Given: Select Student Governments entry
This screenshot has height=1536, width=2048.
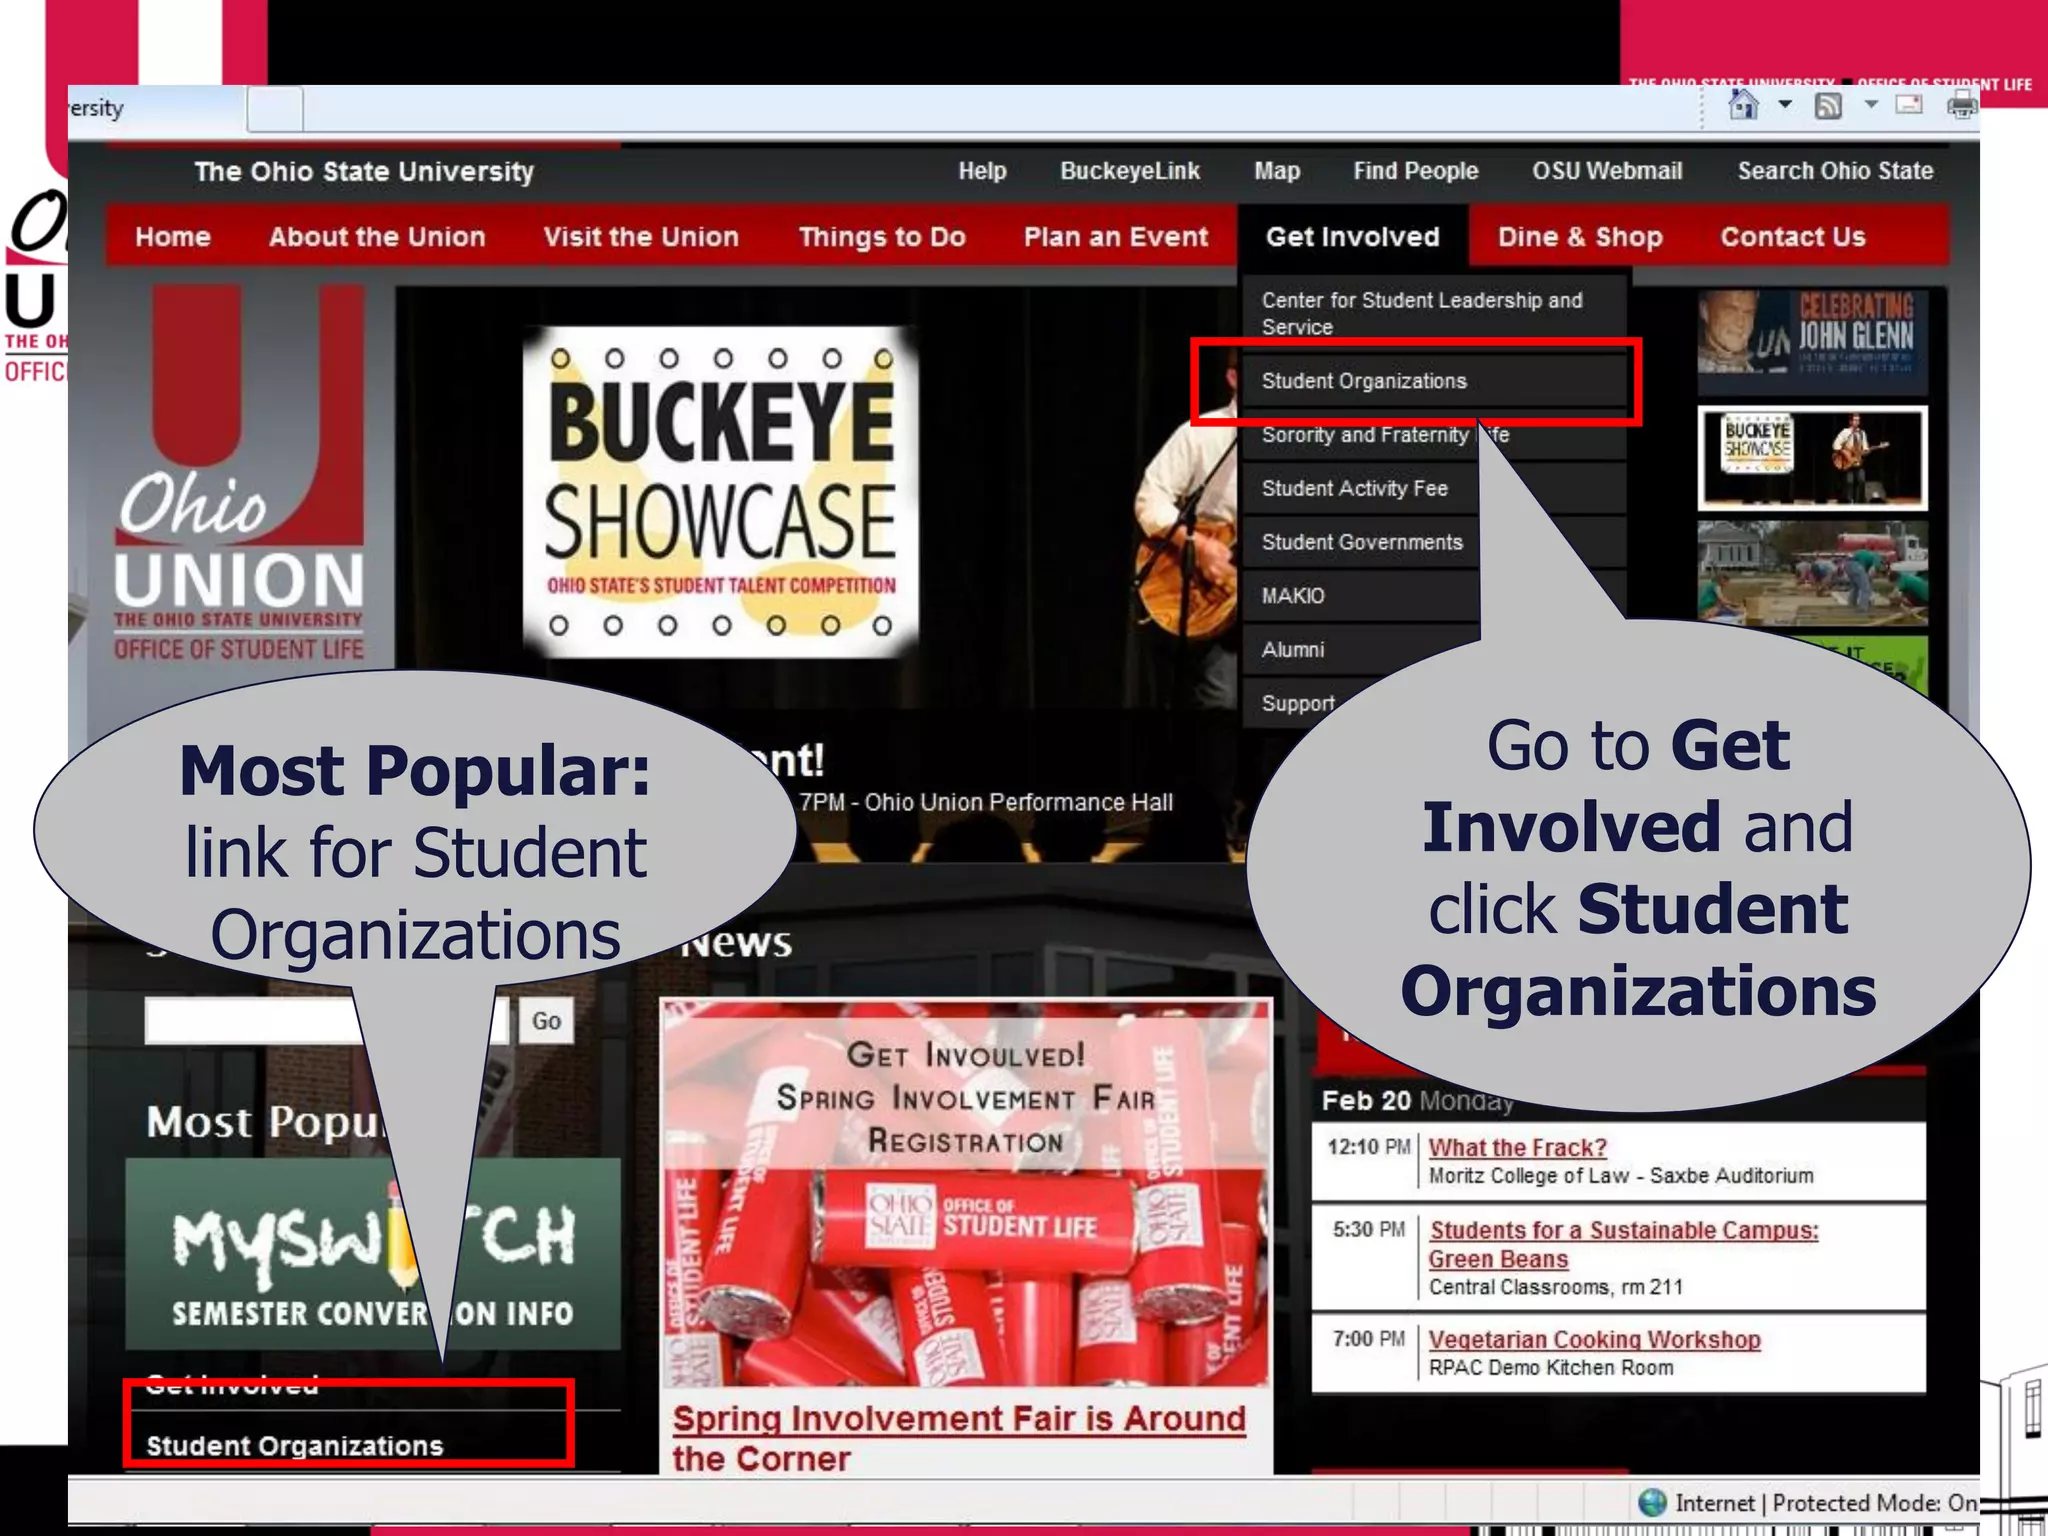Looking at the screenshot, I should tap(1360, 542).
